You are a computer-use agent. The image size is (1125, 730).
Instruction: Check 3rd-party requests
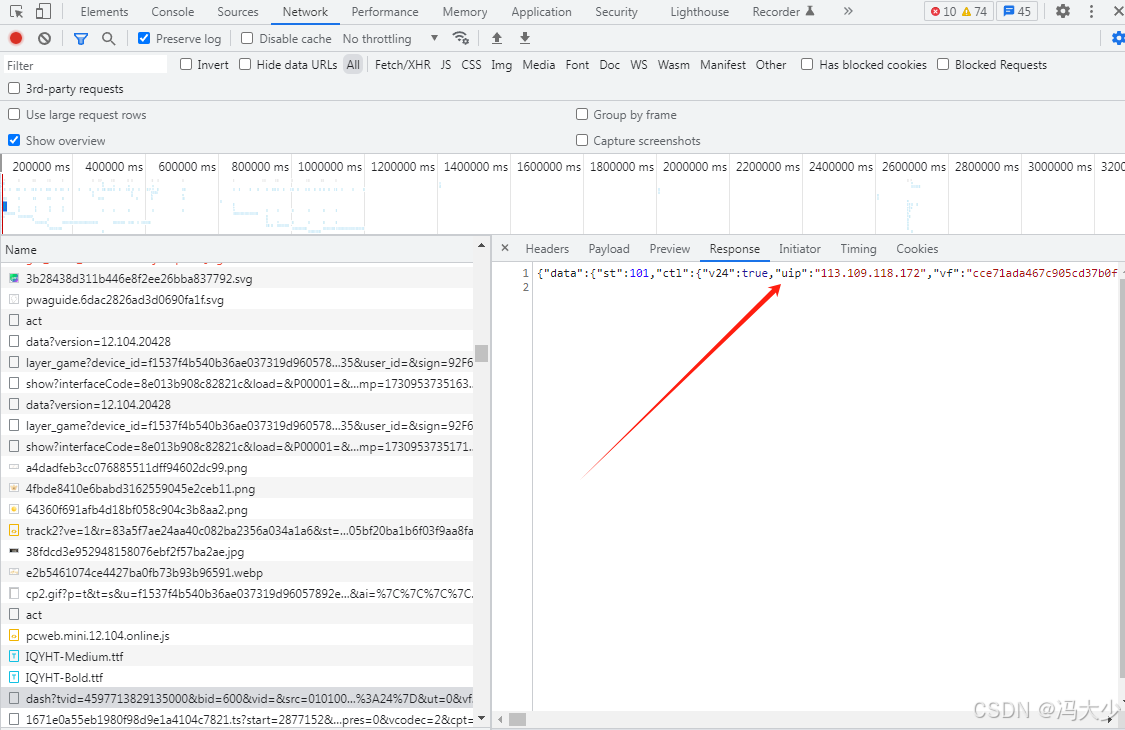point(14,88)
